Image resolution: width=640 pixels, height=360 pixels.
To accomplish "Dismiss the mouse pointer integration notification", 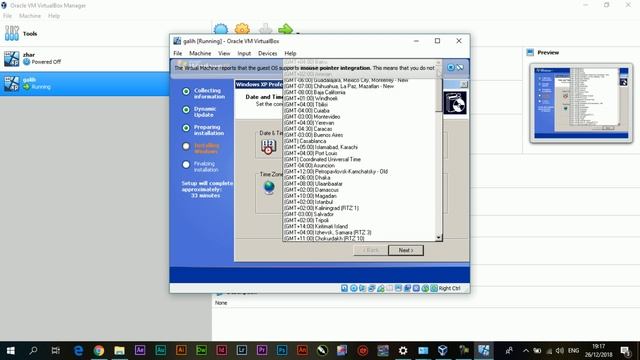I will (451, 67).
